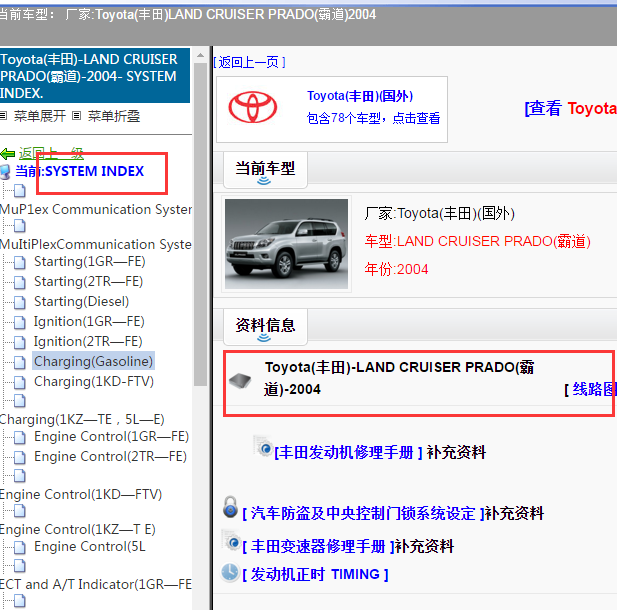Click document icon beside Engine Control(5L
This screenshot has width=617, height=610.
click(x=20, y=547)
